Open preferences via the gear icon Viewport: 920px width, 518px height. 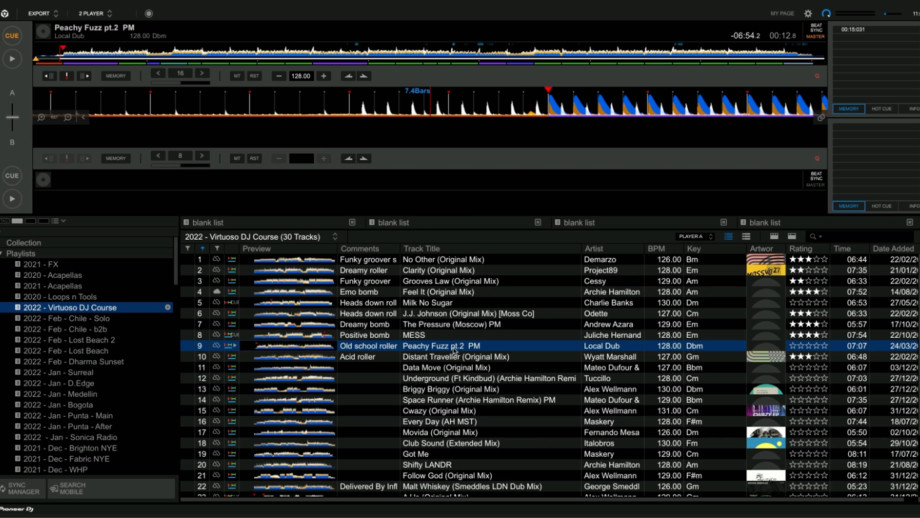[808, 13]
